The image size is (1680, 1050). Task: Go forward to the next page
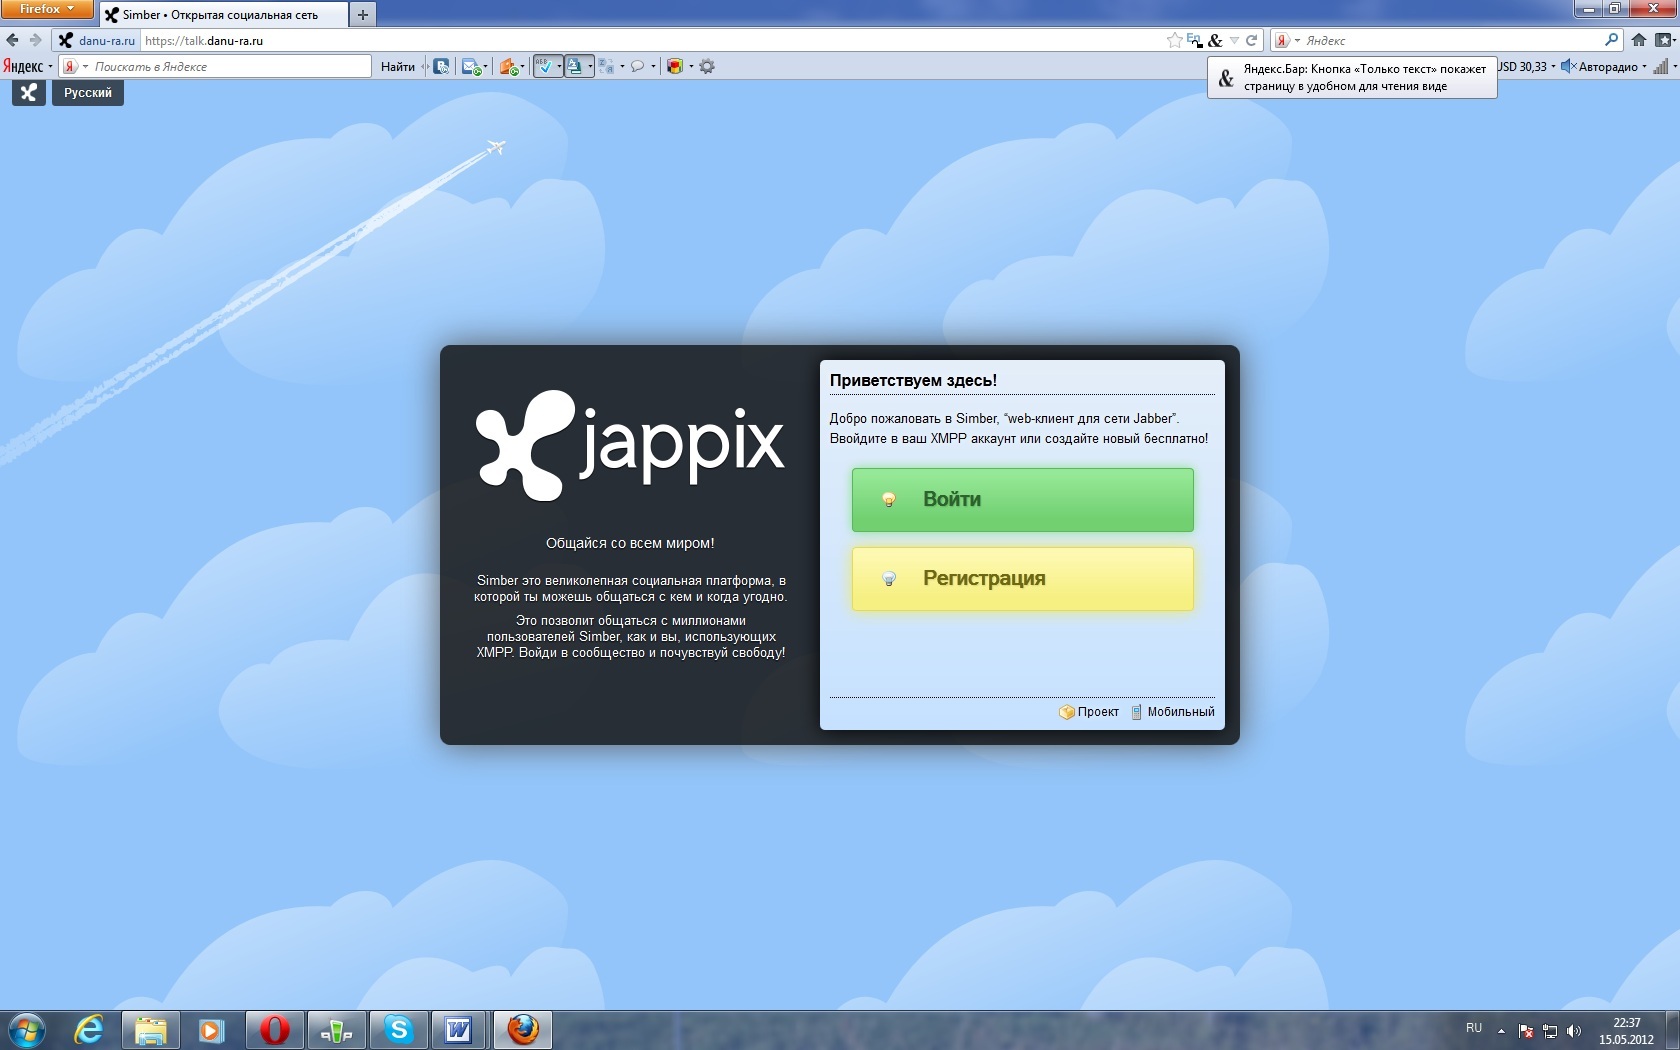(36, 41)
